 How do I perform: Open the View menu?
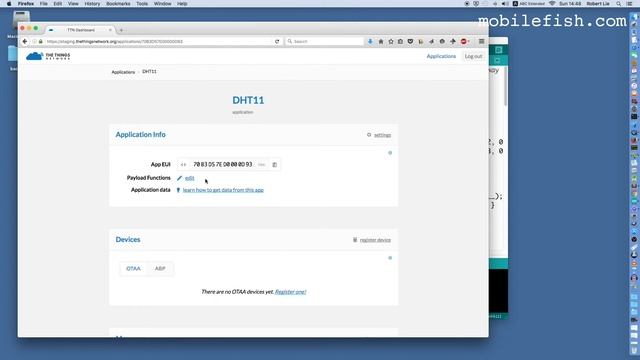[x=73, y=4]
